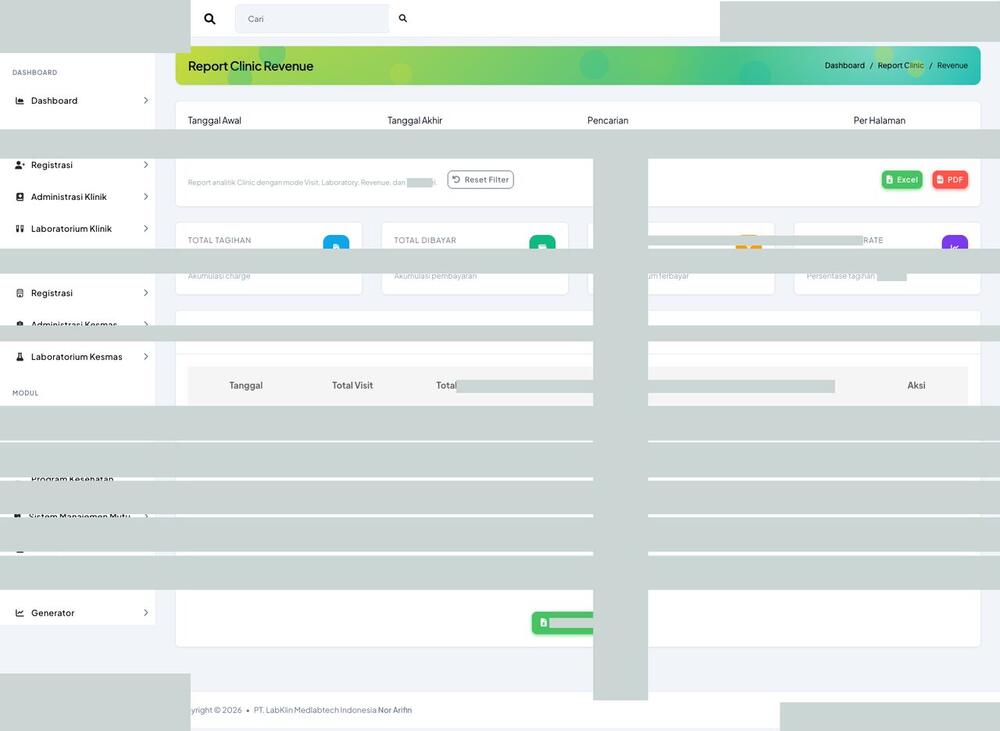Expand the Laboratorium Klinik chevron

pyautogui.click(x=146, y=229)
